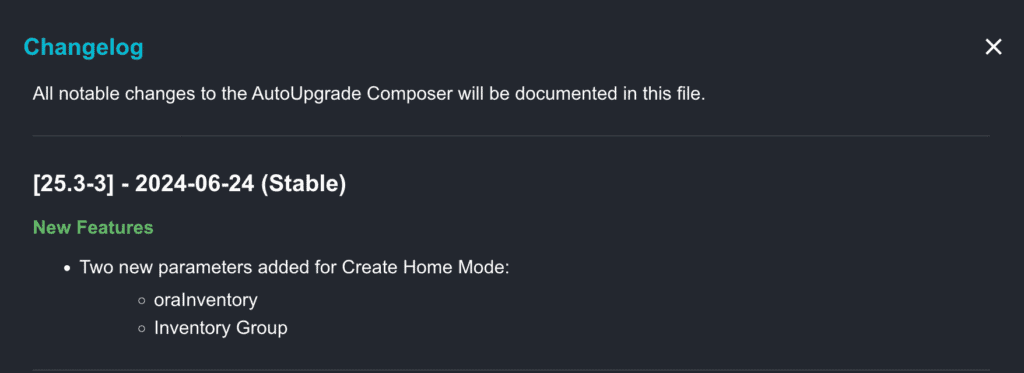Viewport: 1024px width, 373px height.
Task: Click the sentence about notable changes being documented
Action: pos(369,93)
